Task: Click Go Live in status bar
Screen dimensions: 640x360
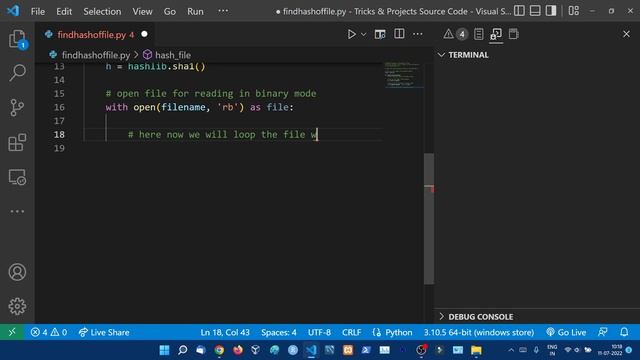Action: 566,332
